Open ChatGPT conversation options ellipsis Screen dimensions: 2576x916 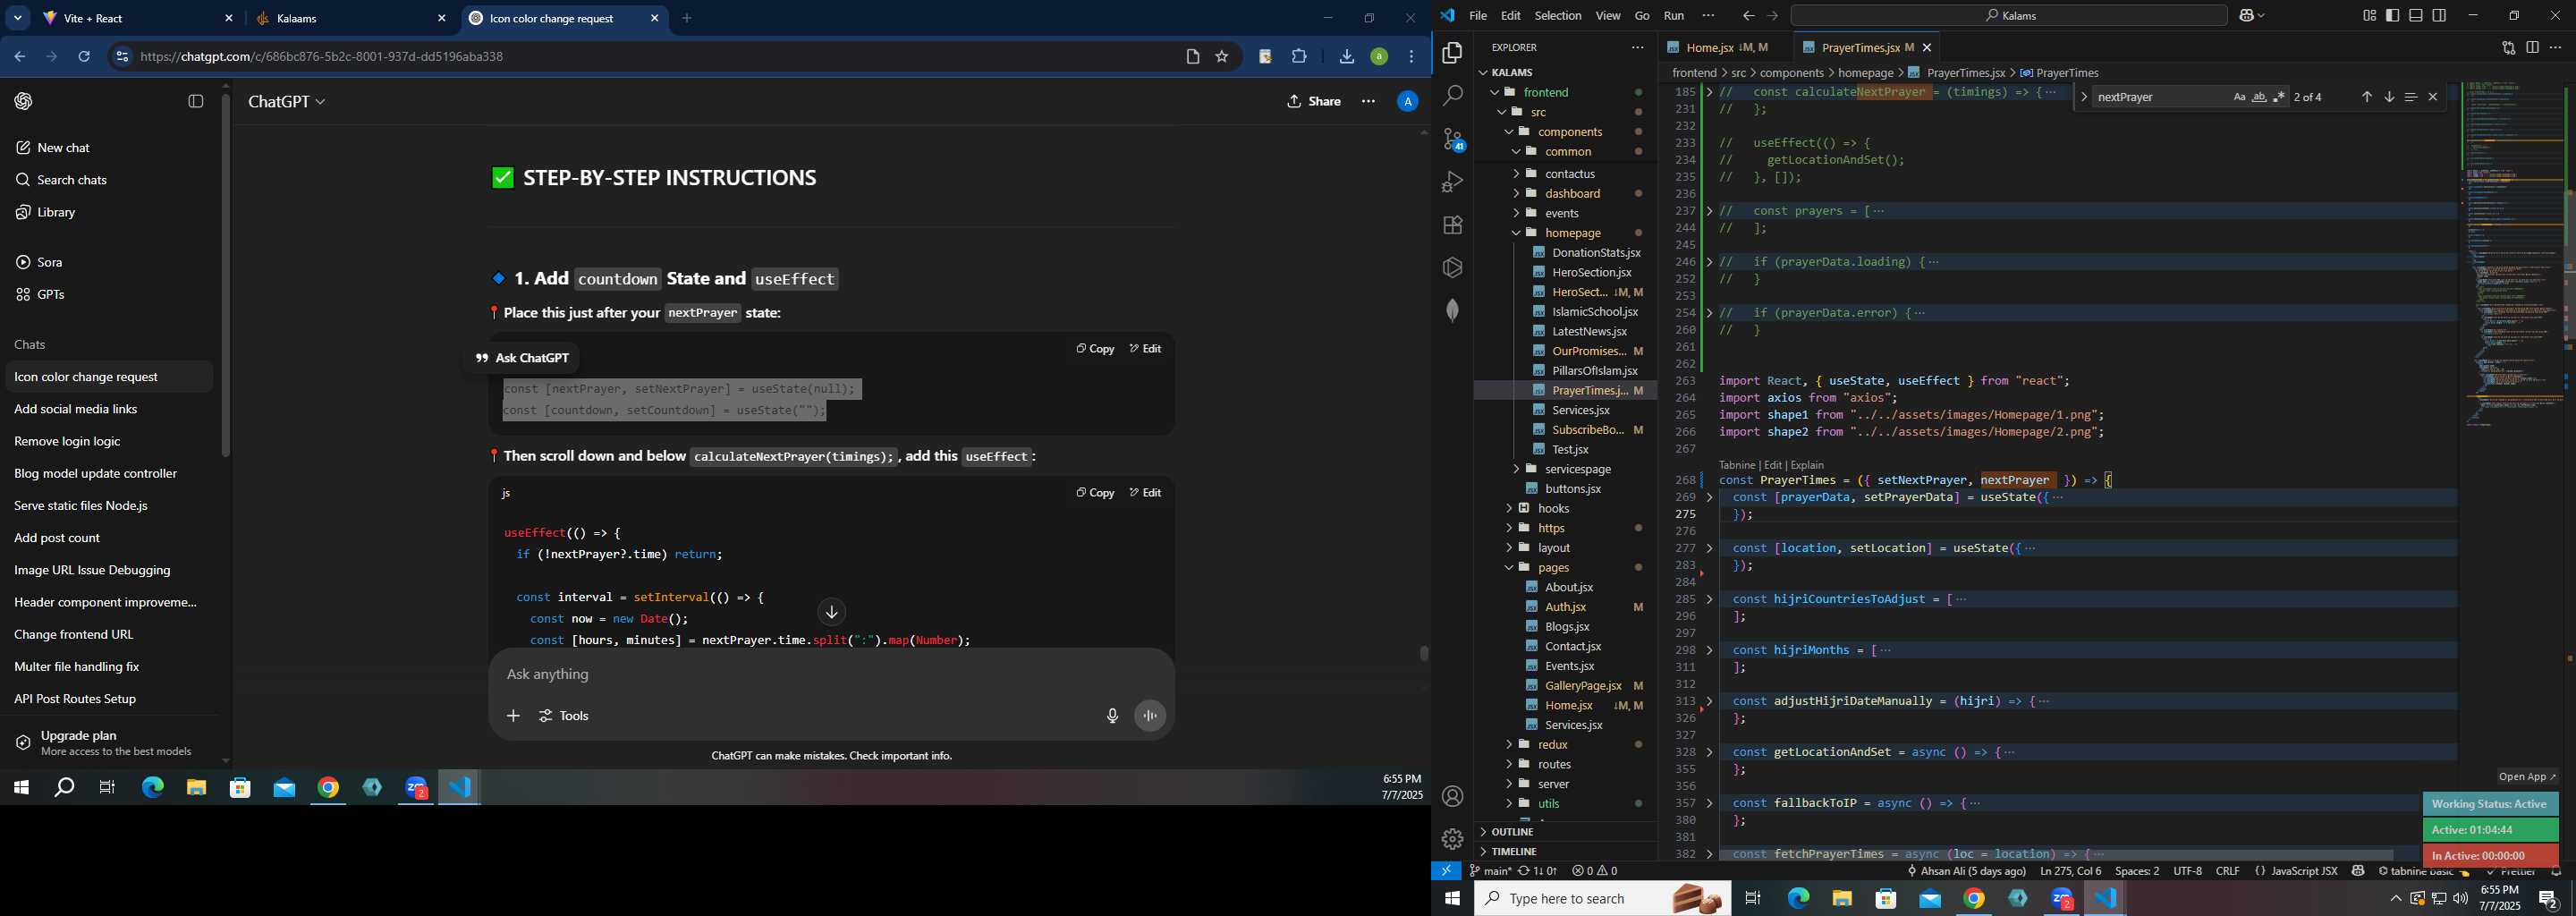pos(1368,101)
